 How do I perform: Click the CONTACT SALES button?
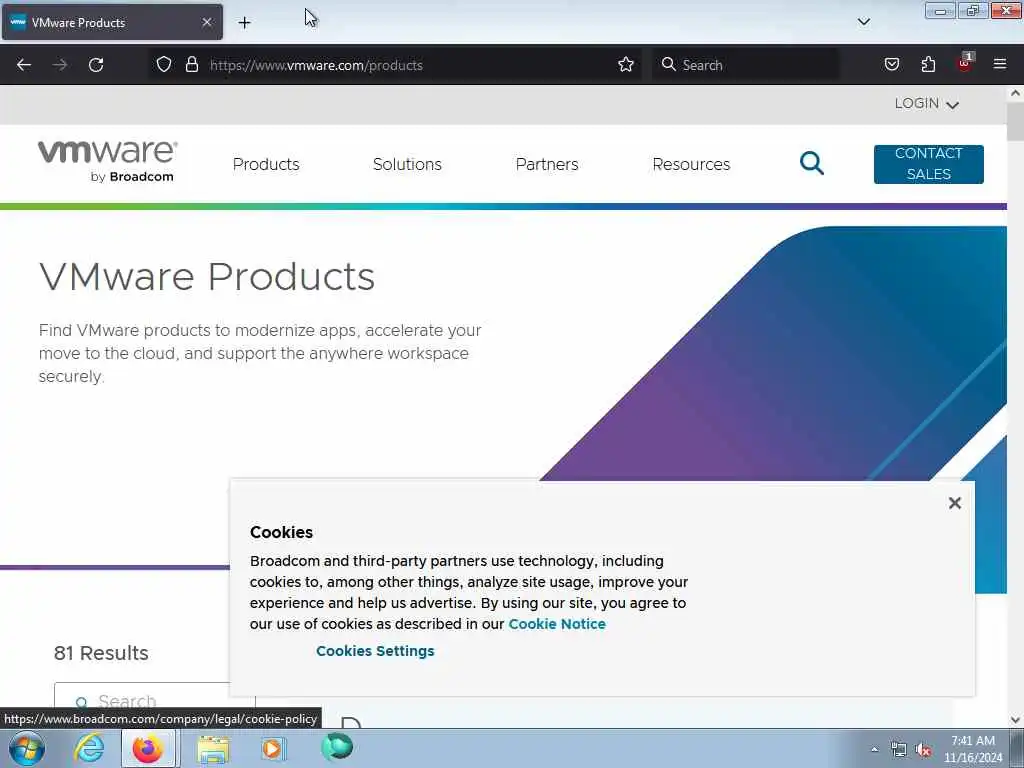pyautogui.click(x=929, y=164)
